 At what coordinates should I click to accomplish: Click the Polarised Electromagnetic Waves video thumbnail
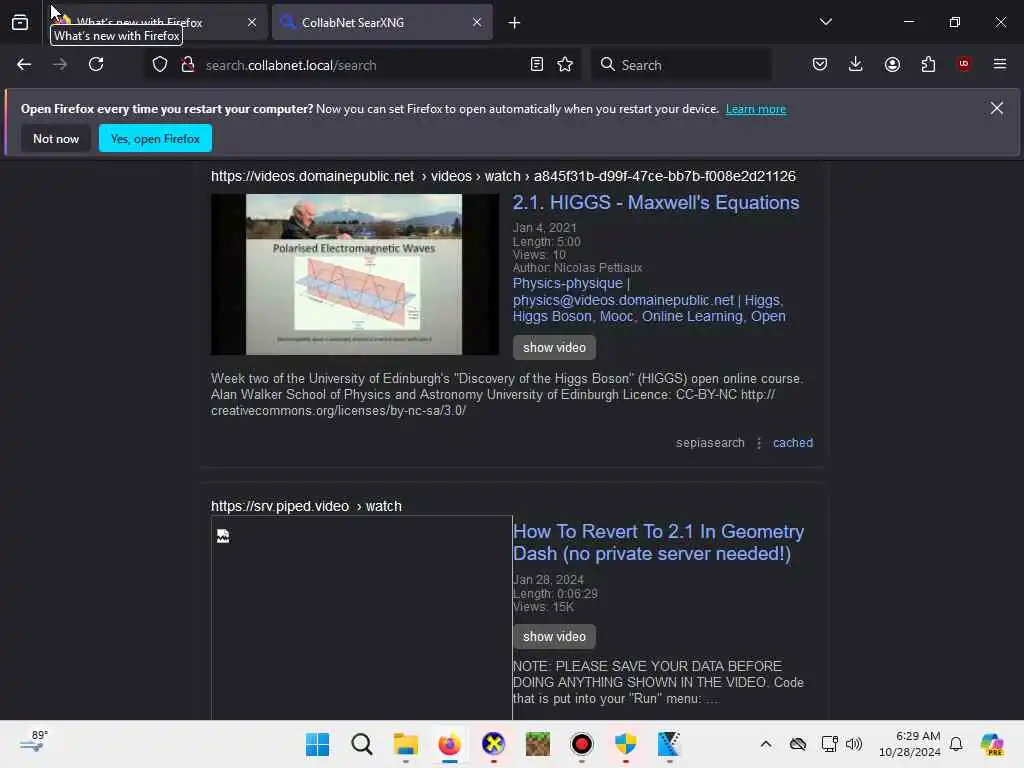pos(355,274)
